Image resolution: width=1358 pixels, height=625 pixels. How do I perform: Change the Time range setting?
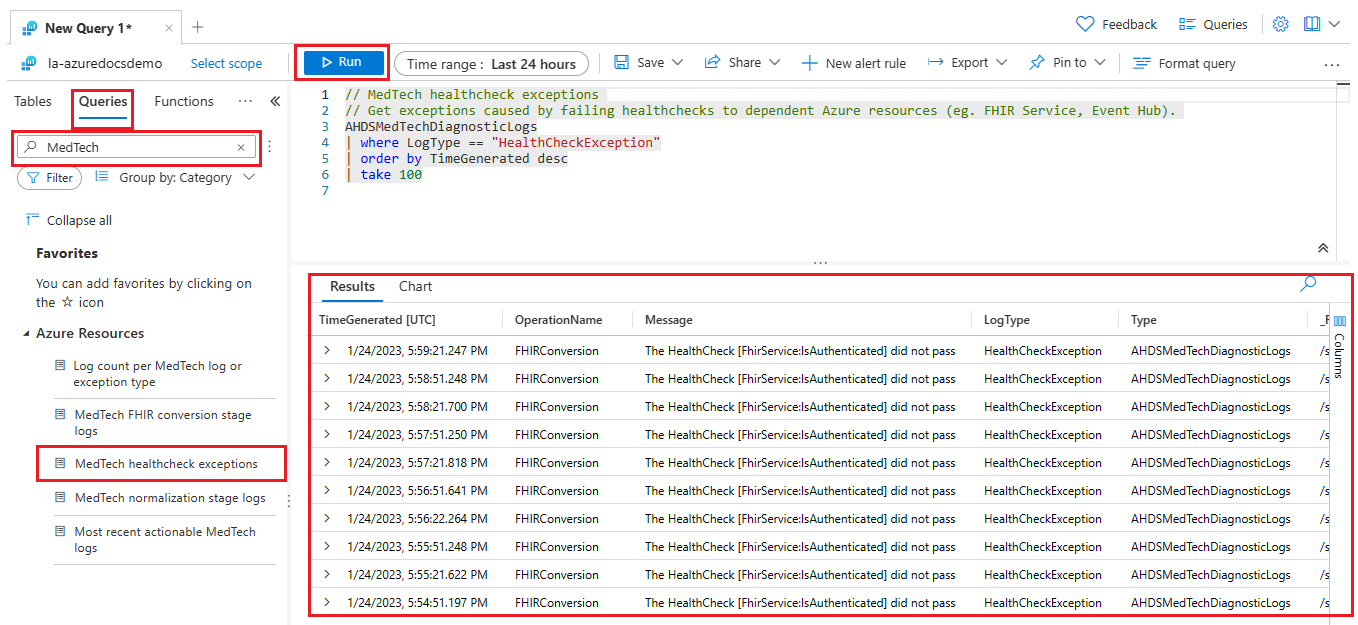pos(491,64)
